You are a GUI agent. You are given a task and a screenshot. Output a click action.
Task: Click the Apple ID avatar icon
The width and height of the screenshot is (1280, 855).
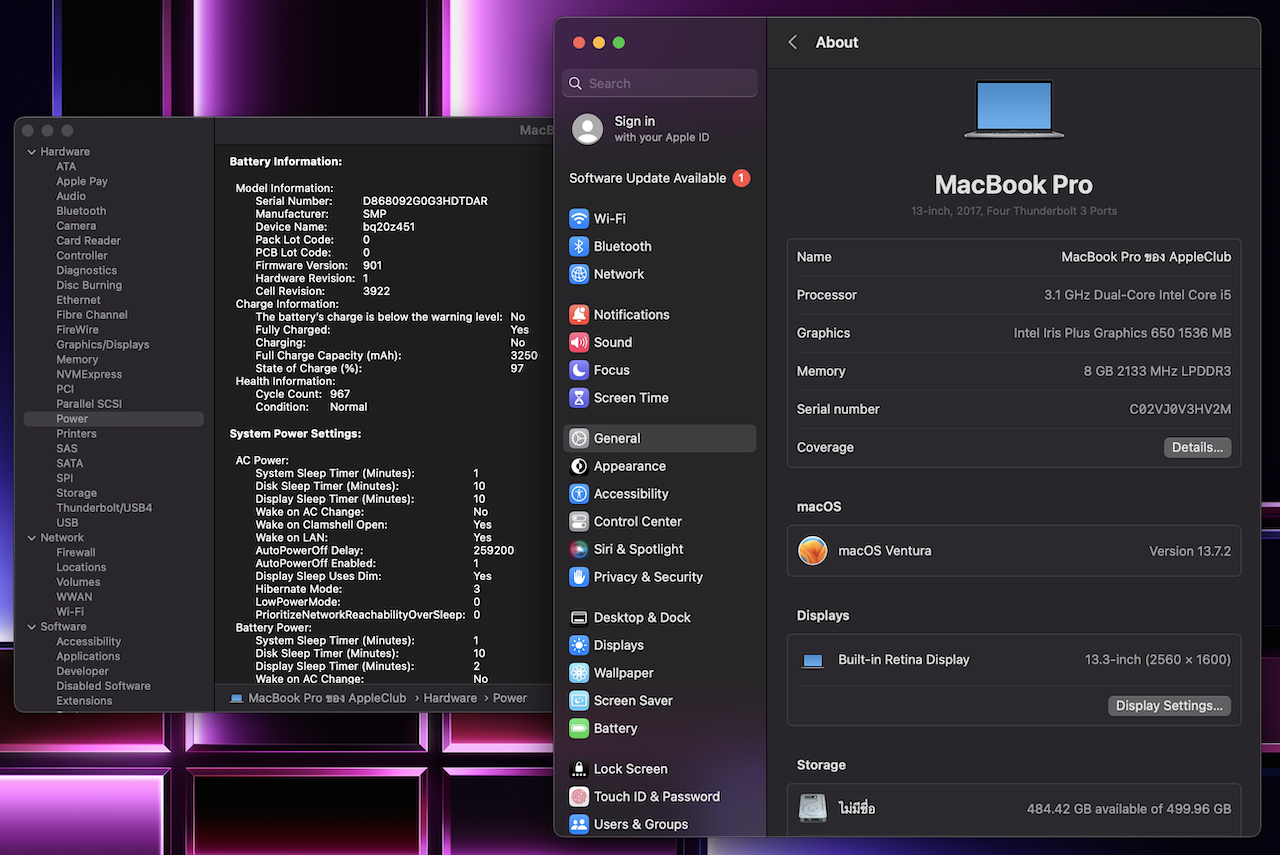(x=587, y=129)
